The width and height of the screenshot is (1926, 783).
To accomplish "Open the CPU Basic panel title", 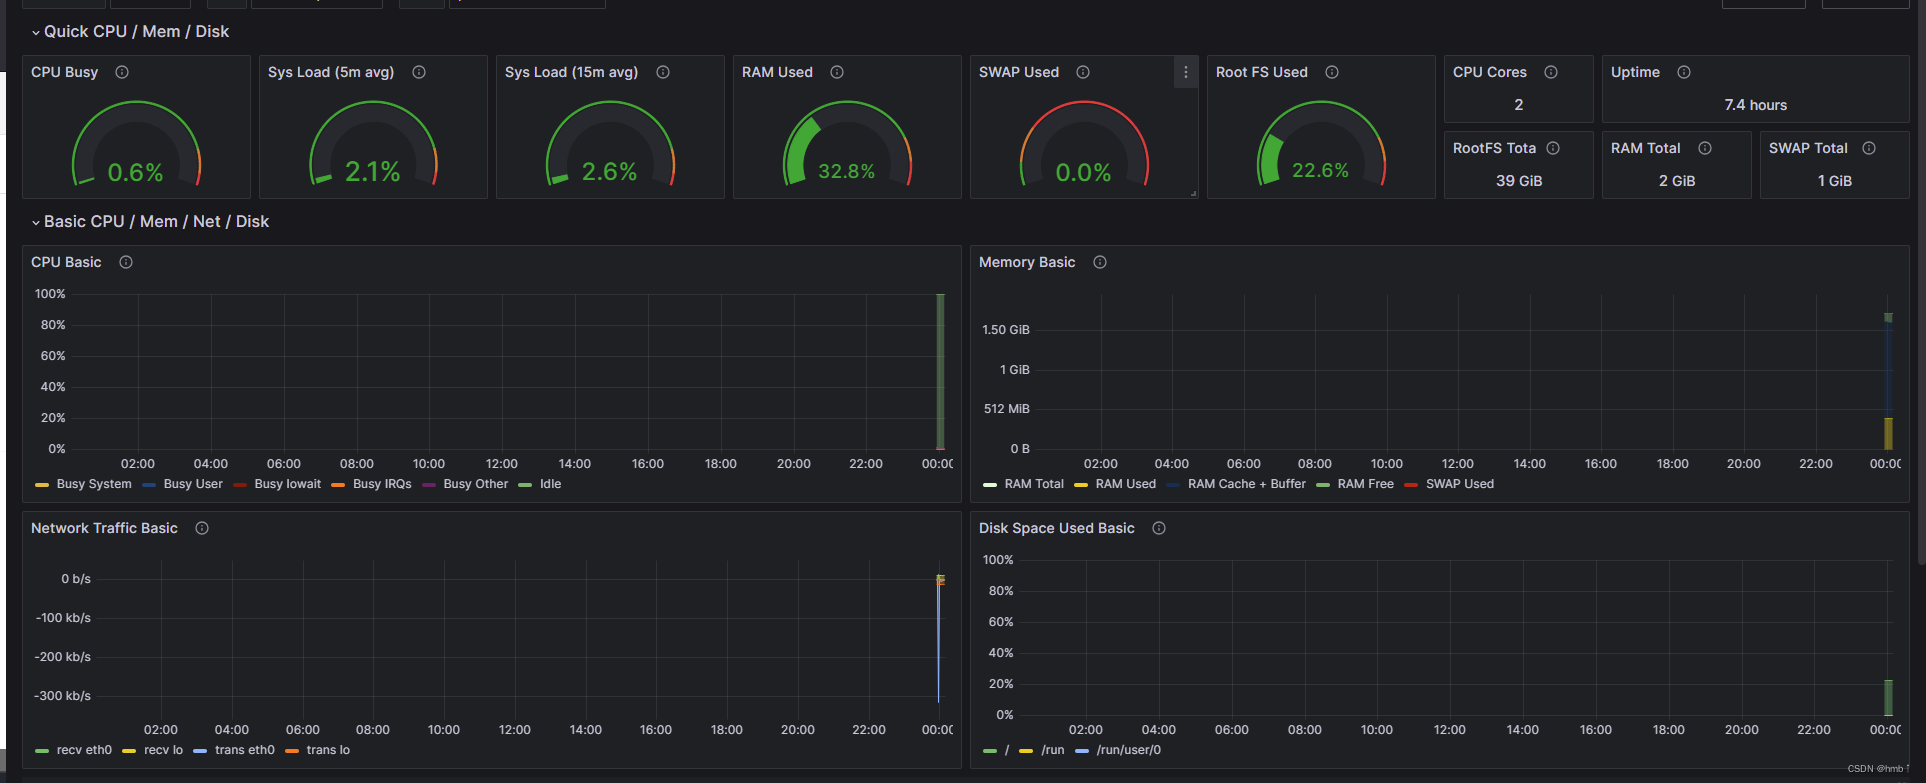I will point(66,262).
